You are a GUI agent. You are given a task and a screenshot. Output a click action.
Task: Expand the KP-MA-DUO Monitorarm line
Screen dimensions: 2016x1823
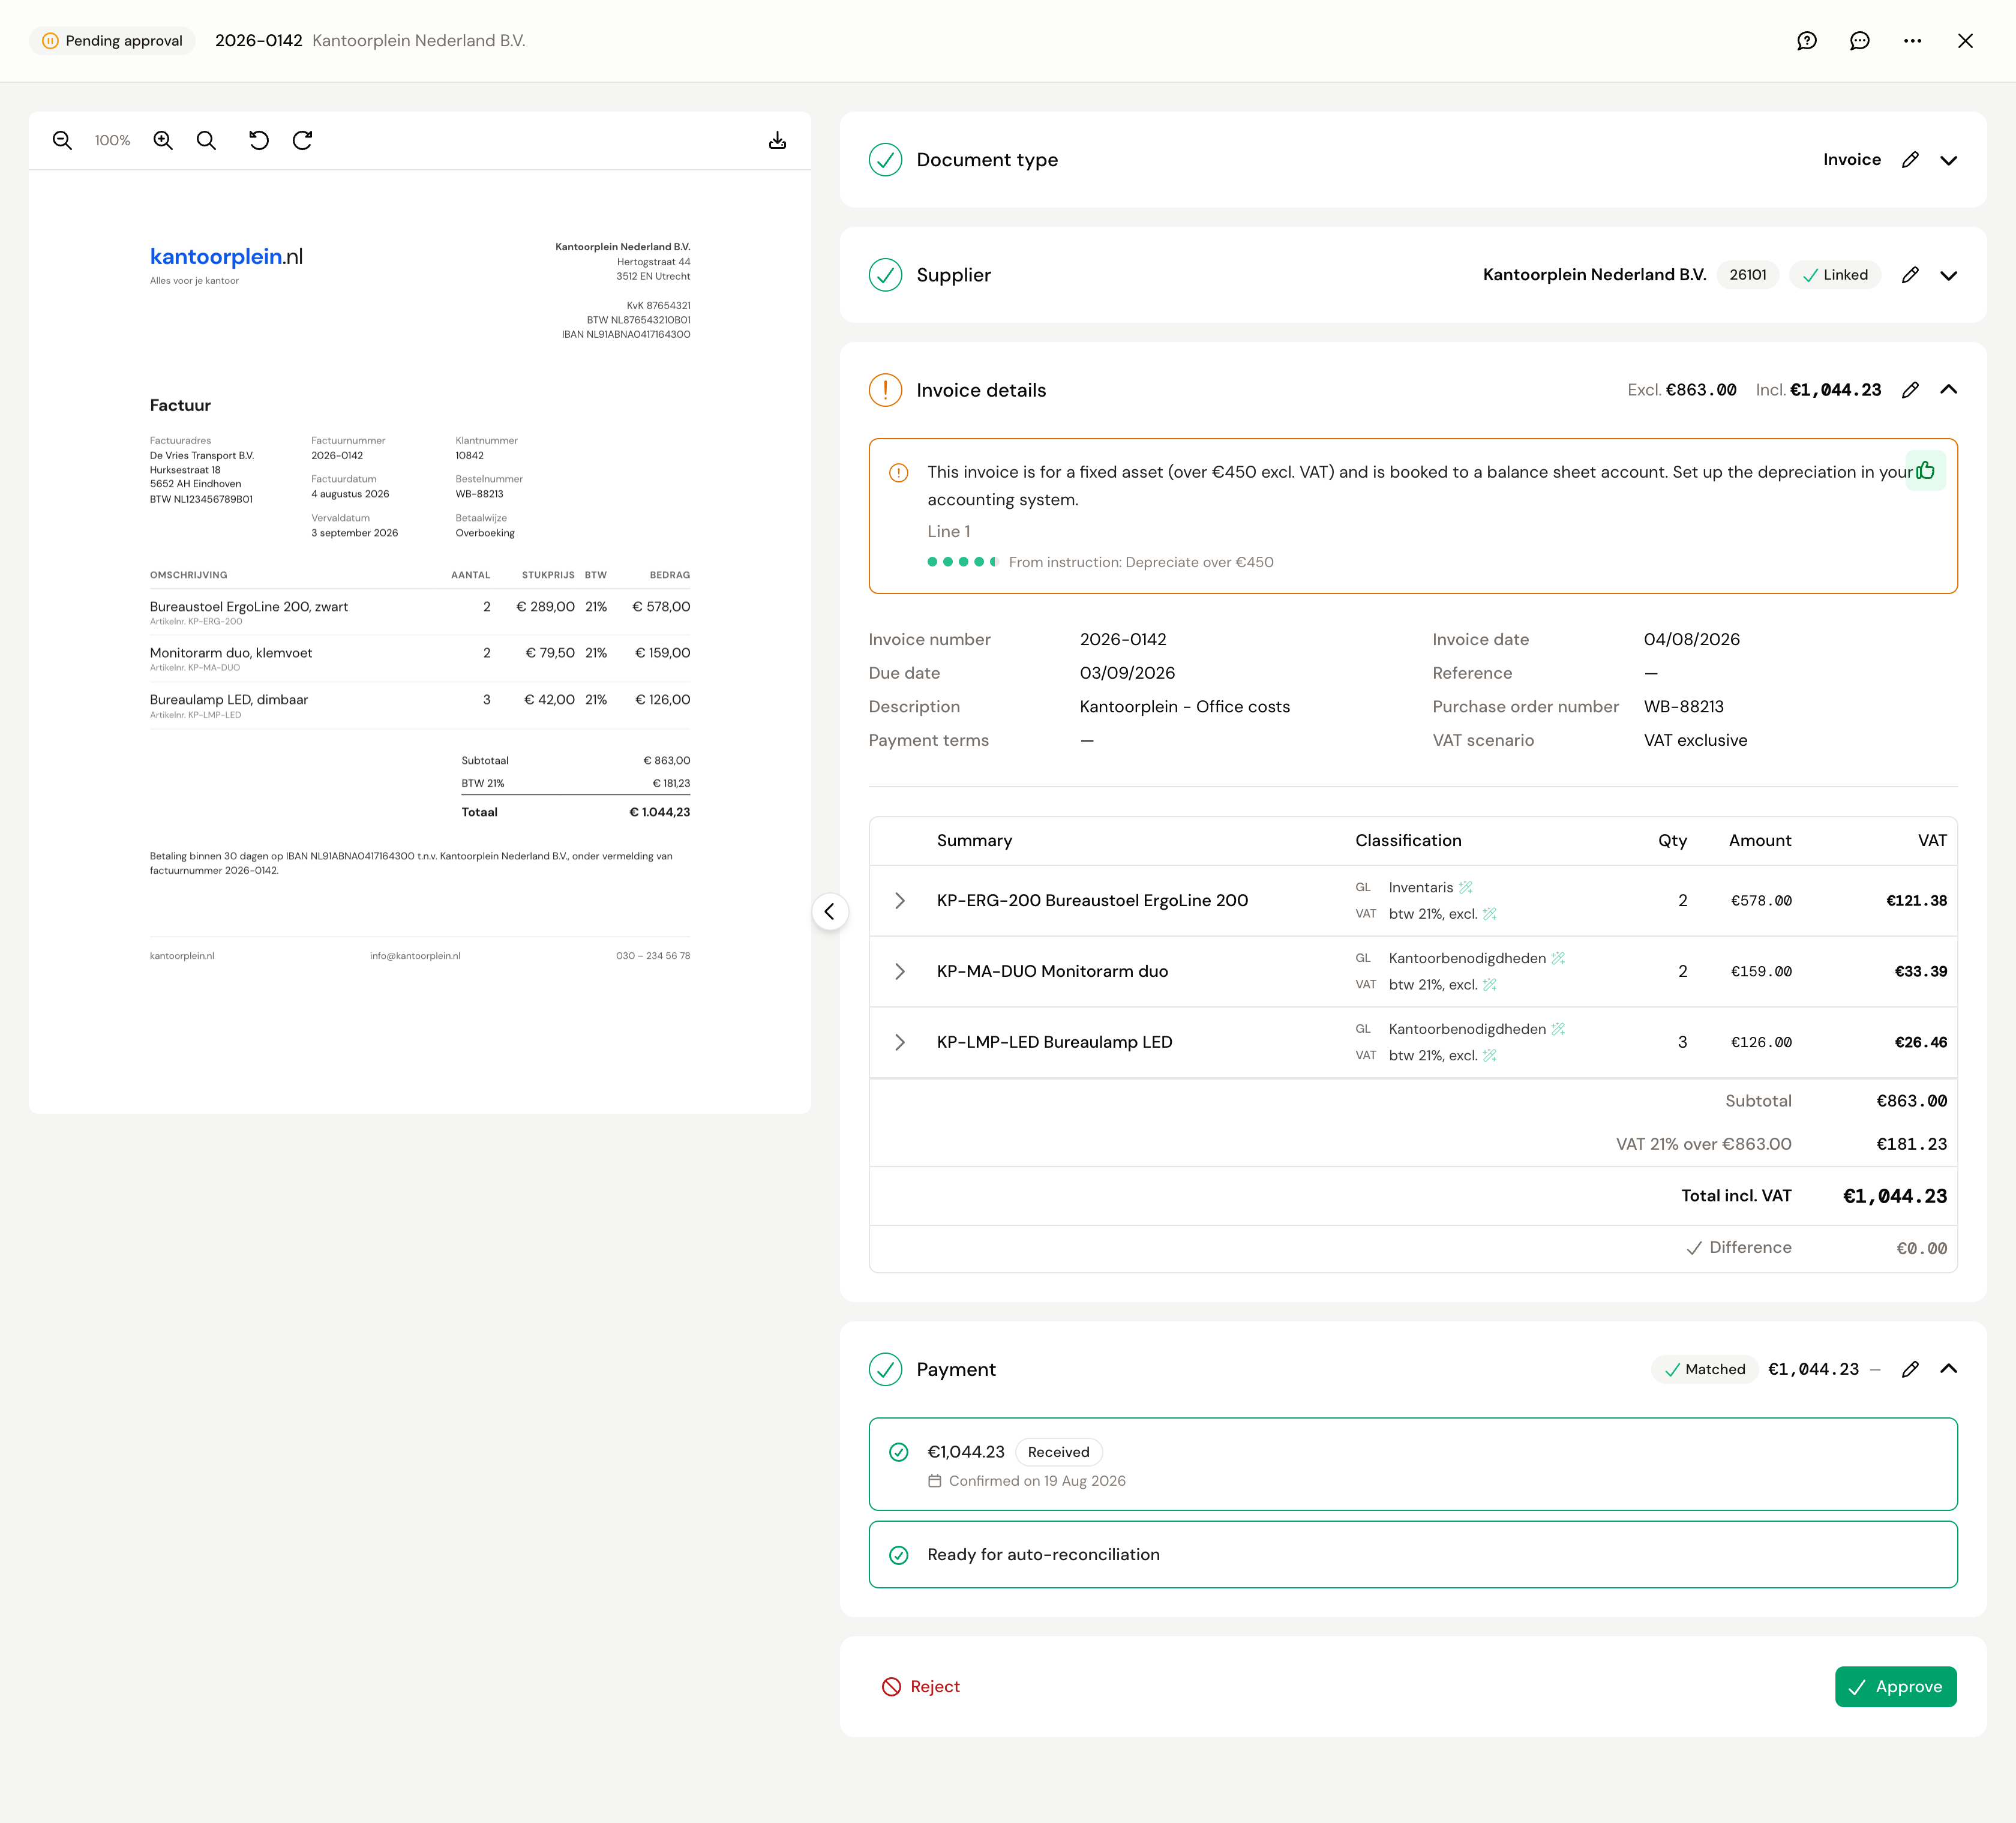(900, 972)
